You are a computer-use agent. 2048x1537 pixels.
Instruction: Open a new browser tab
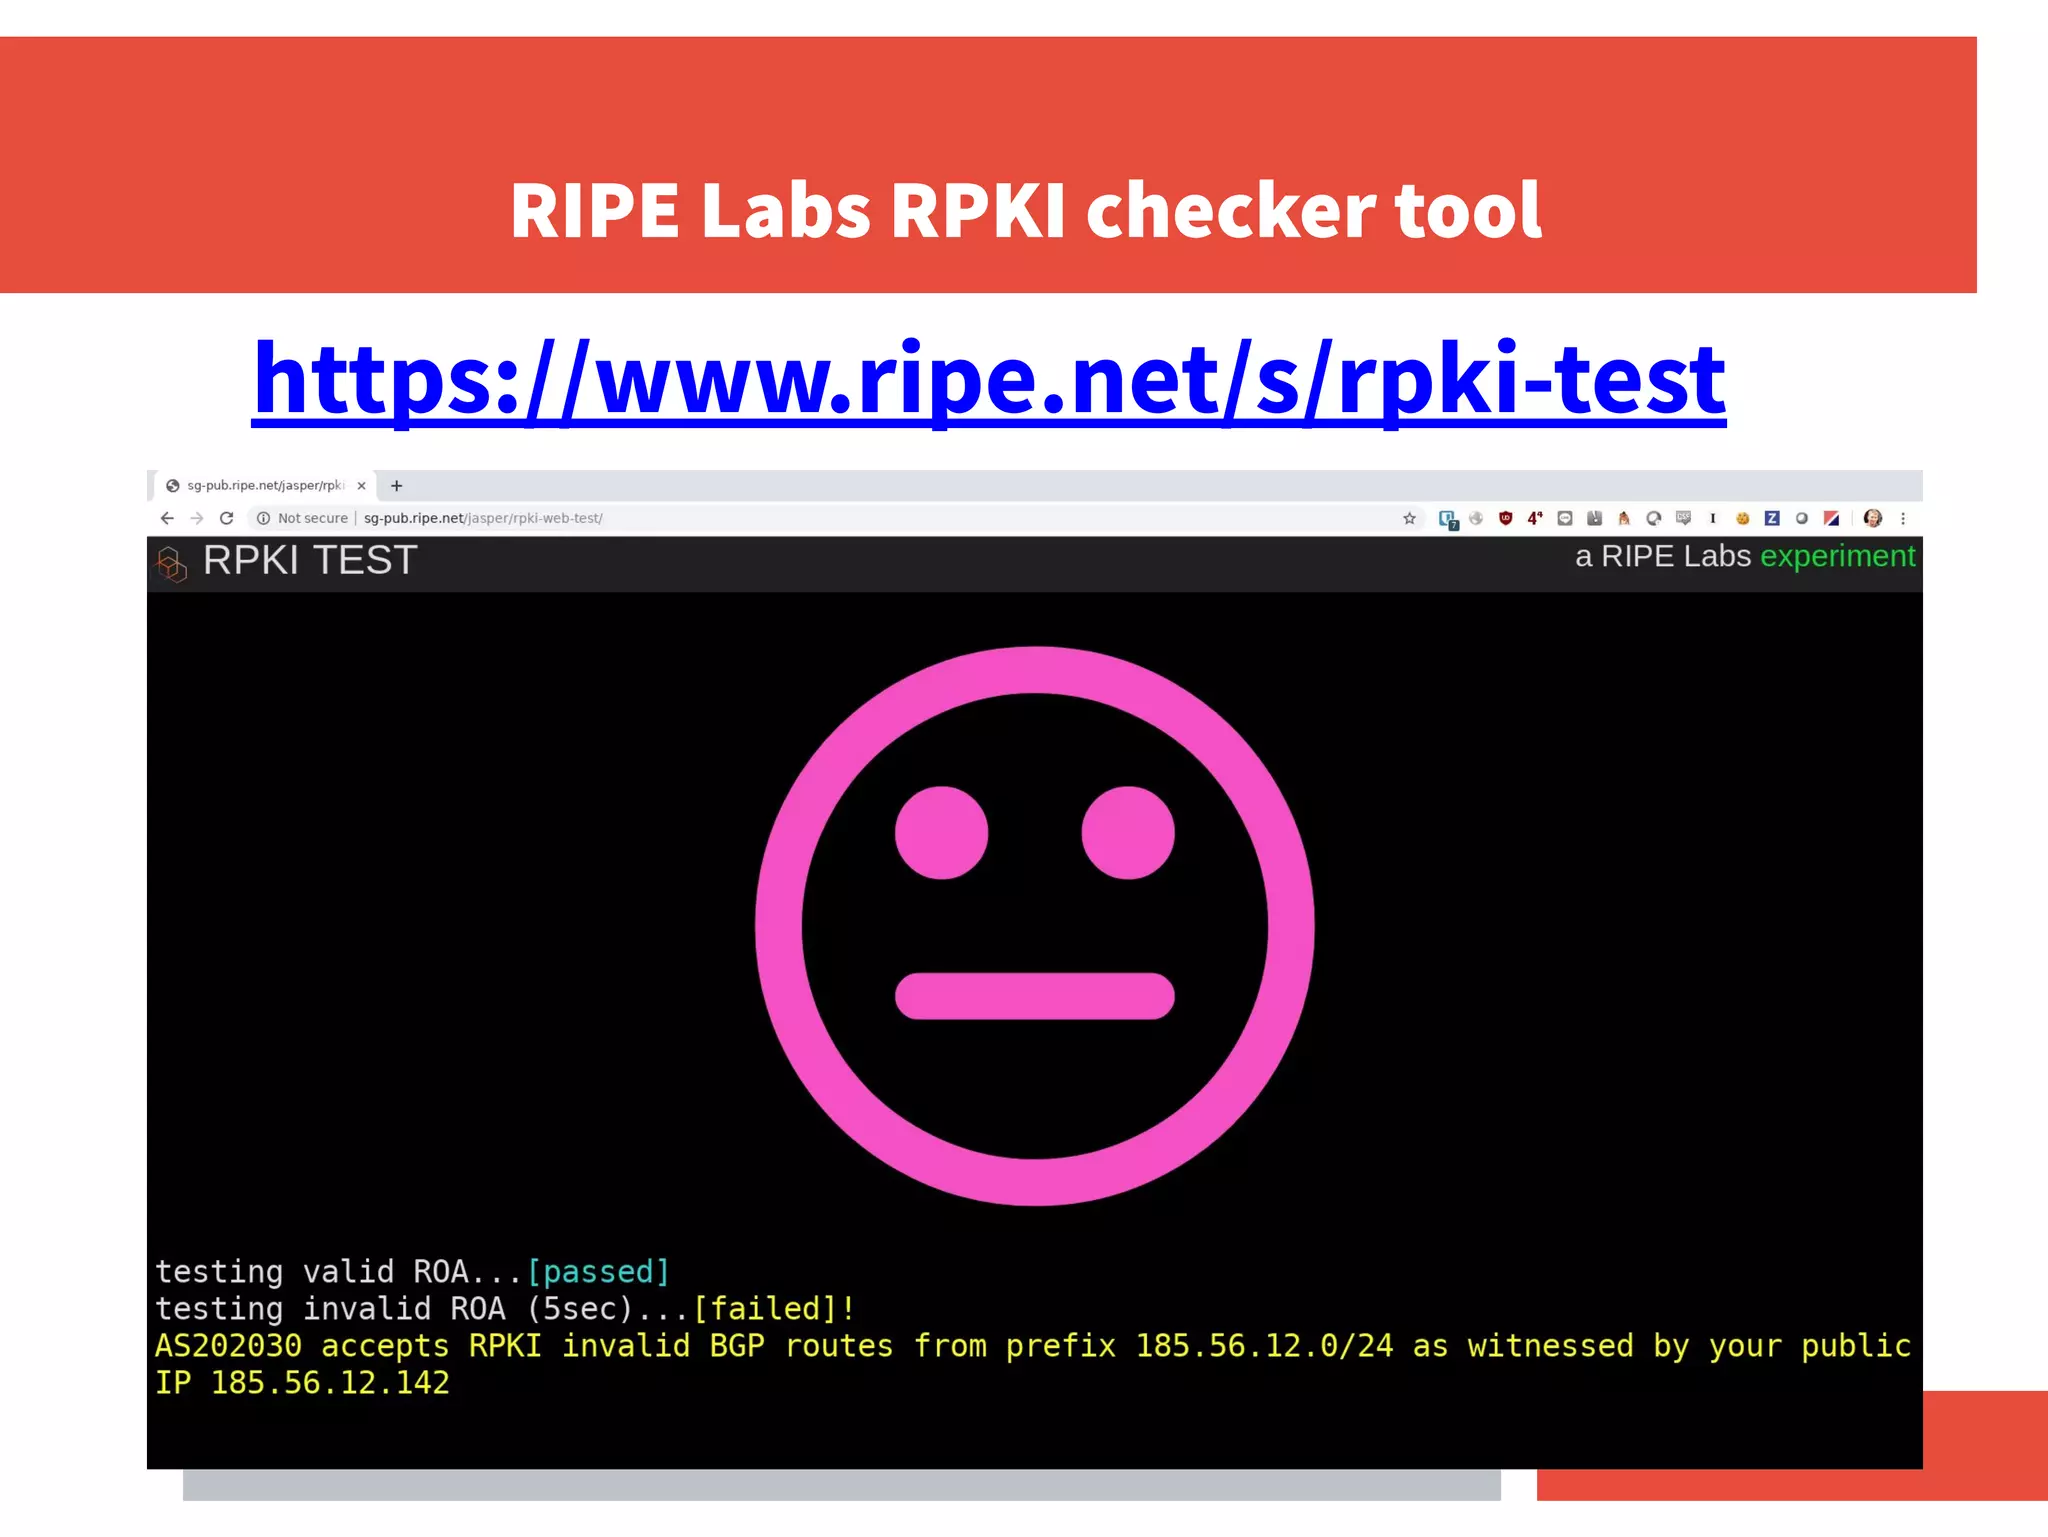tap(397, 486)
